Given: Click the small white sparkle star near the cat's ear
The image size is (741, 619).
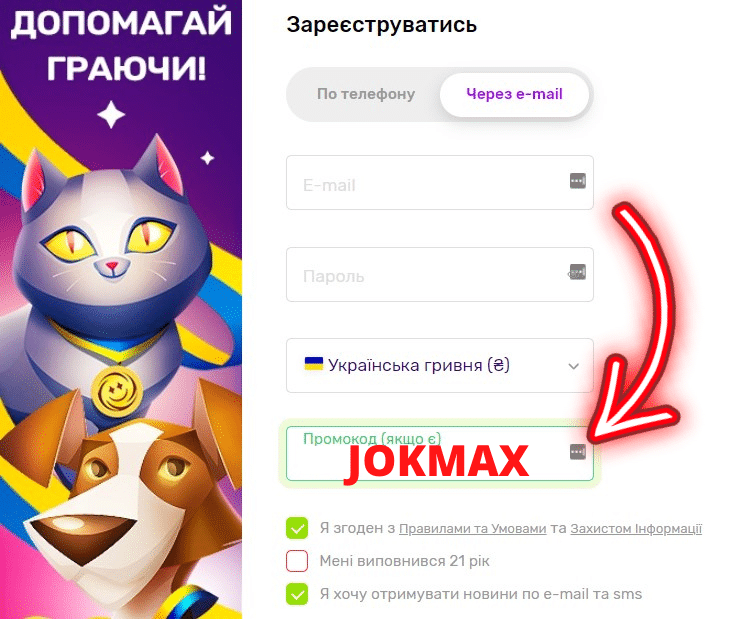Looking at the screenshot, I should pos(207,158).
